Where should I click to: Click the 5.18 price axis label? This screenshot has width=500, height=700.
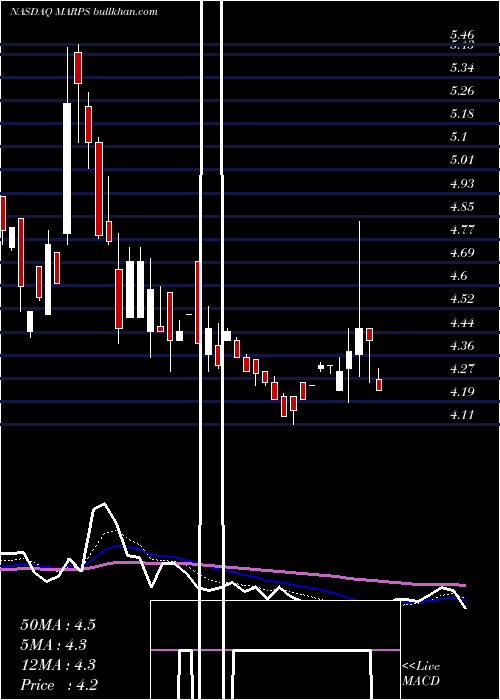pyautogui.click(x=462, y=114)
